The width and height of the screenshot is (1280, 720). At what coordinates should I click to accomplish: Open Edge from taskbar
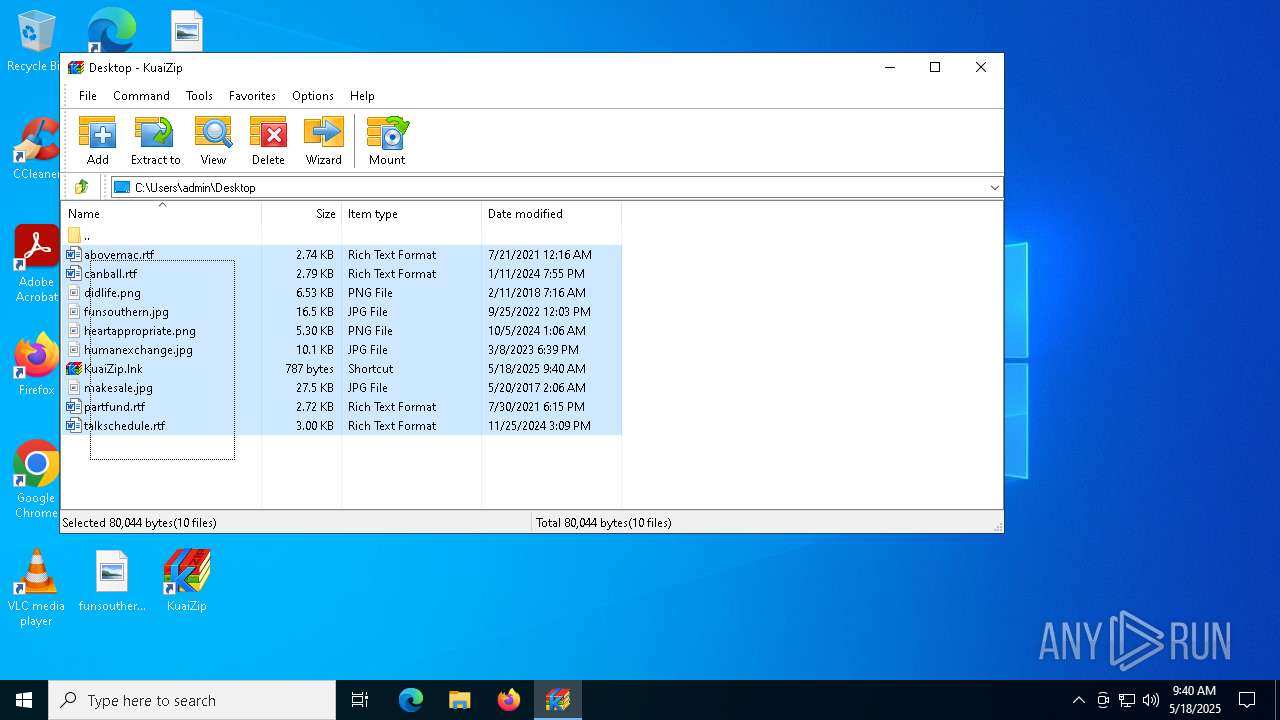(411, 700)
